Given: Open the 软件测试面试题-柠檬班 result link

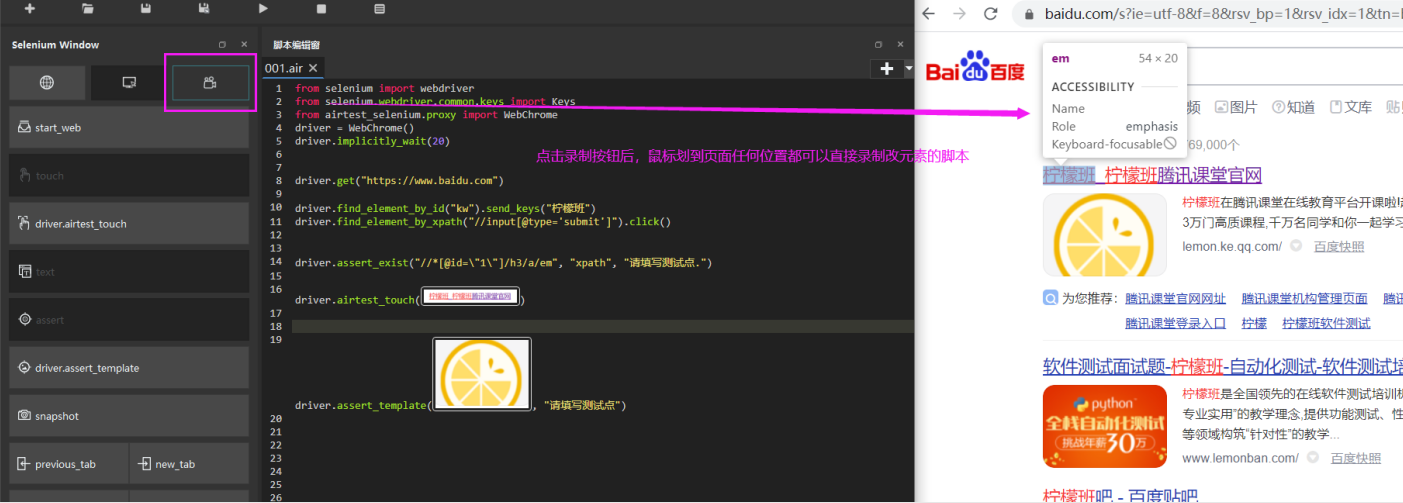Looking at the screenshot, I should click(x=1223, y=365).
